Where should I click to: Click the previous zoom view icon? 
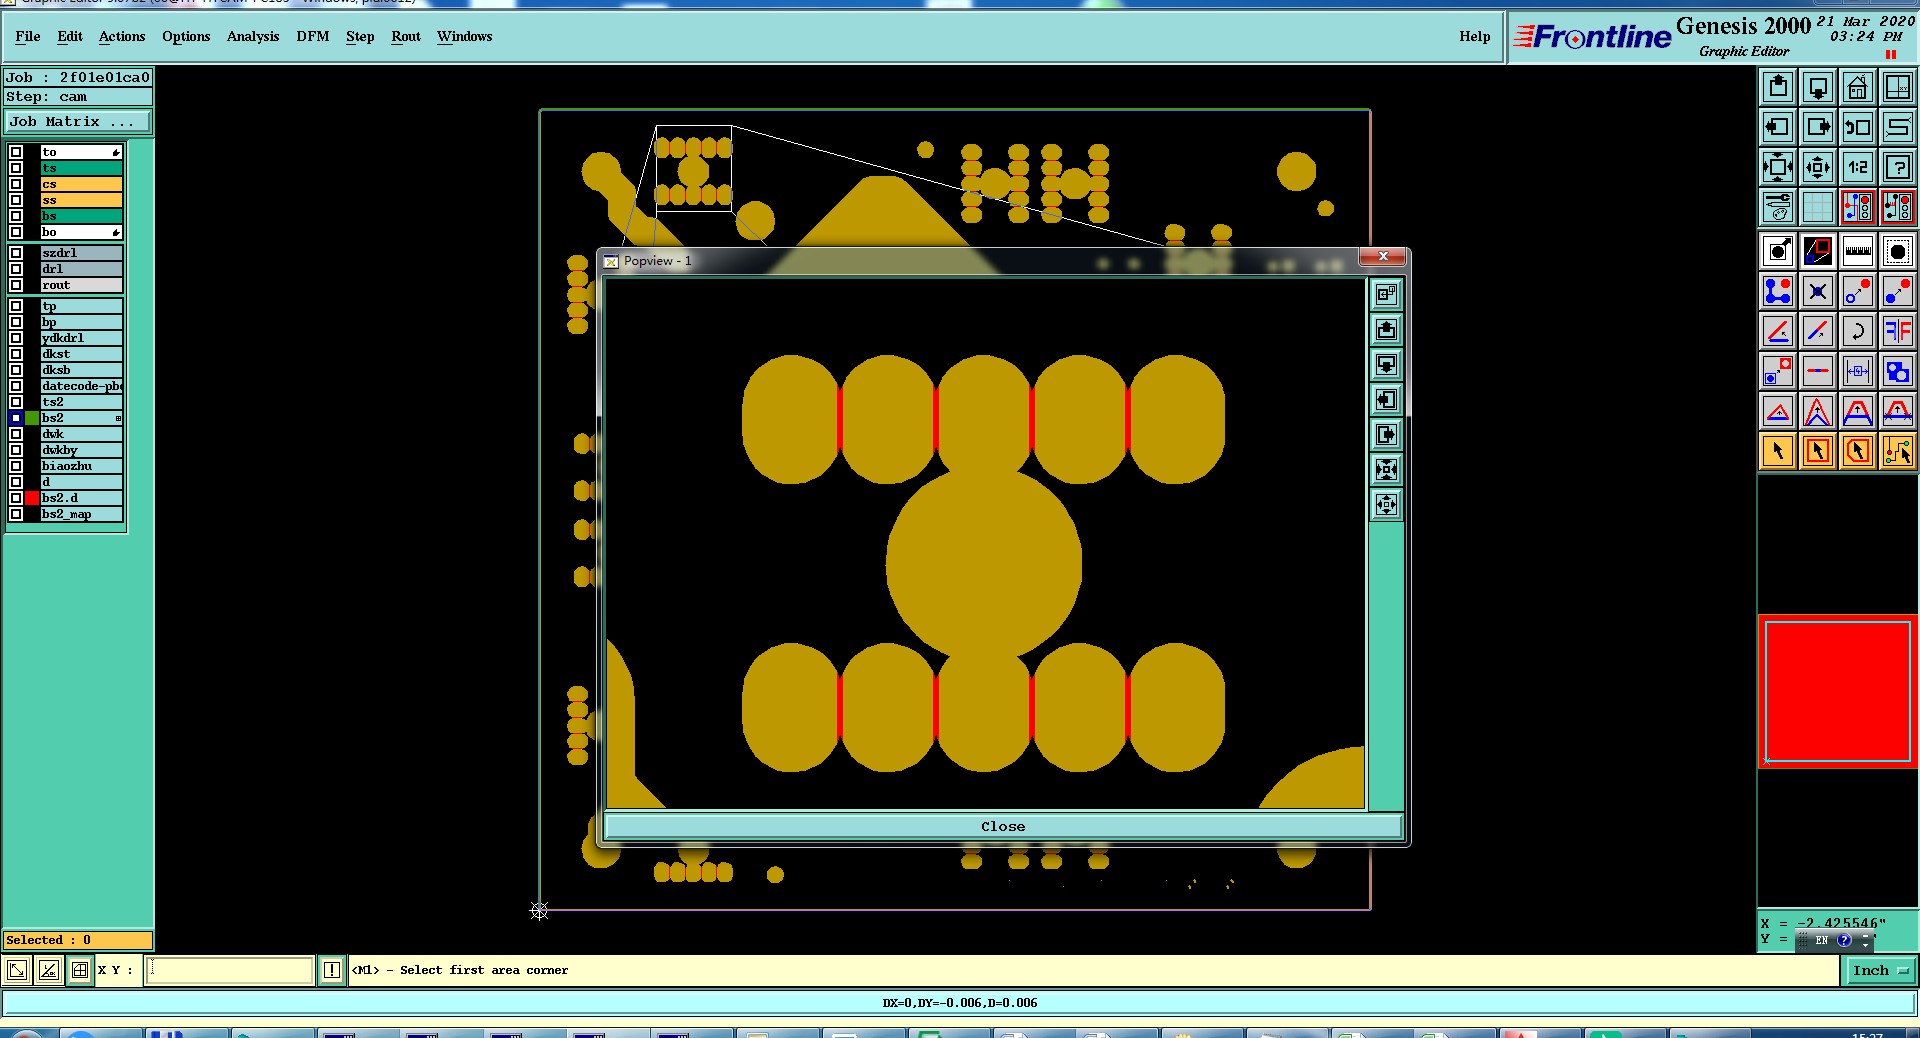(x=1858, y=127)
